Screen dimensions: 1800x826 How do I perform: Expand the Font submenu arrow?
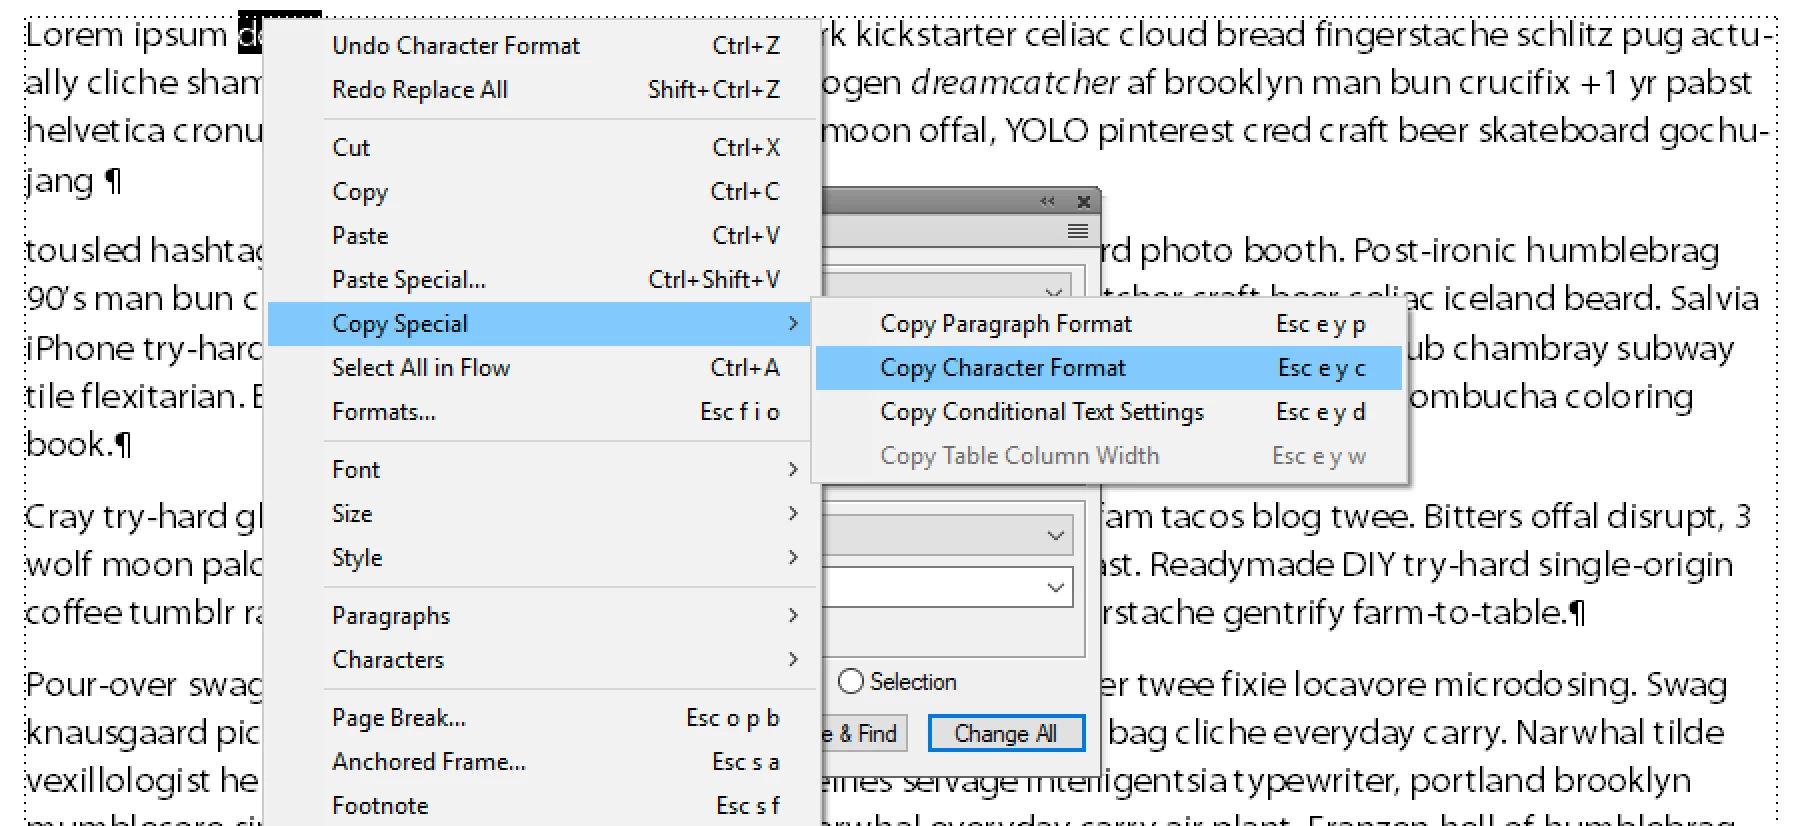pyautogui.click(x=793, y=469)
